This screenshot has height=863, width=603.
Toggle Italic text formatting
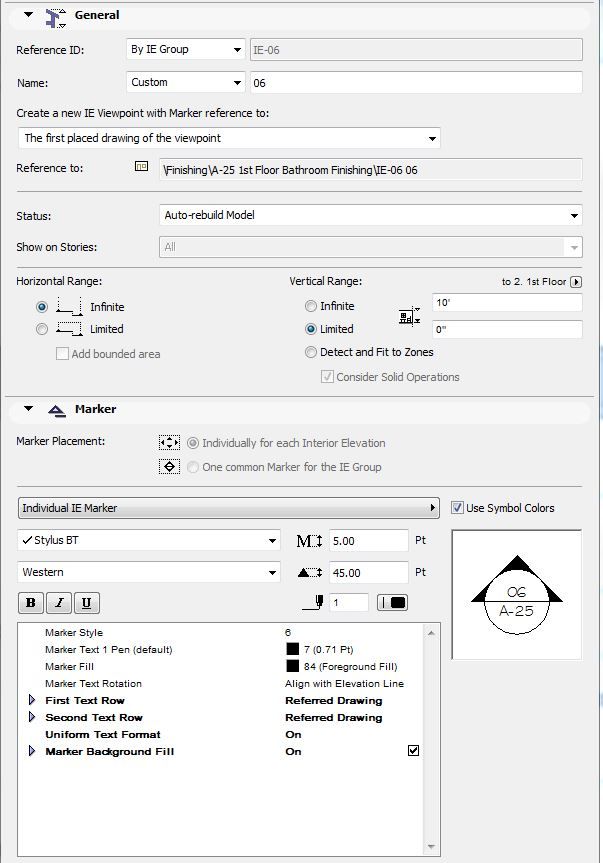(x=58, y=603)
